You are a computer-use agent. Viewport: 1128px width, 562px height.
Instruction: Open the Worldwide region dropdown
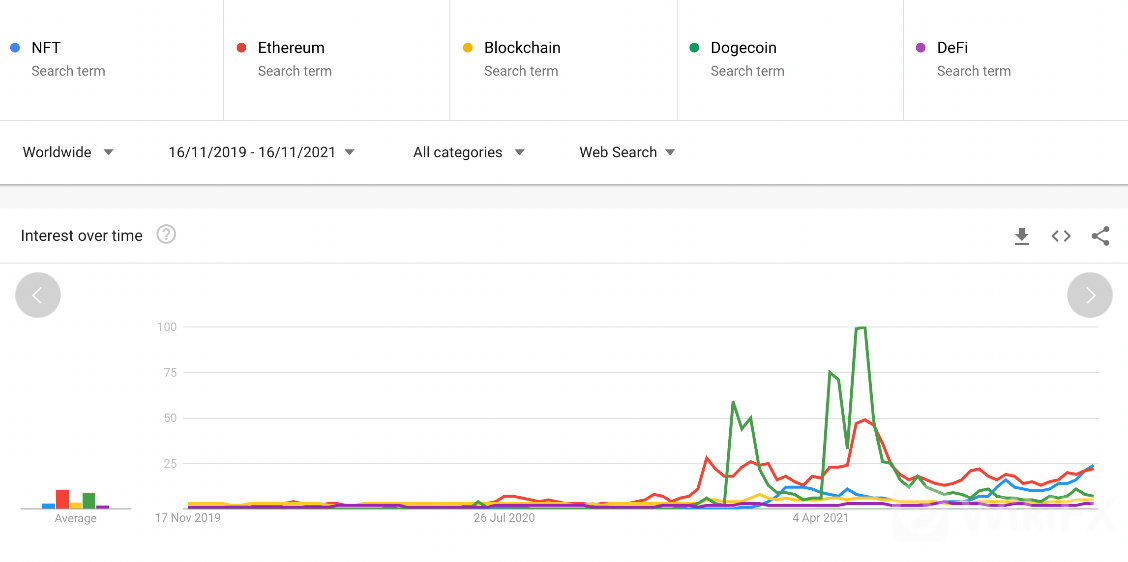[68, 152]
